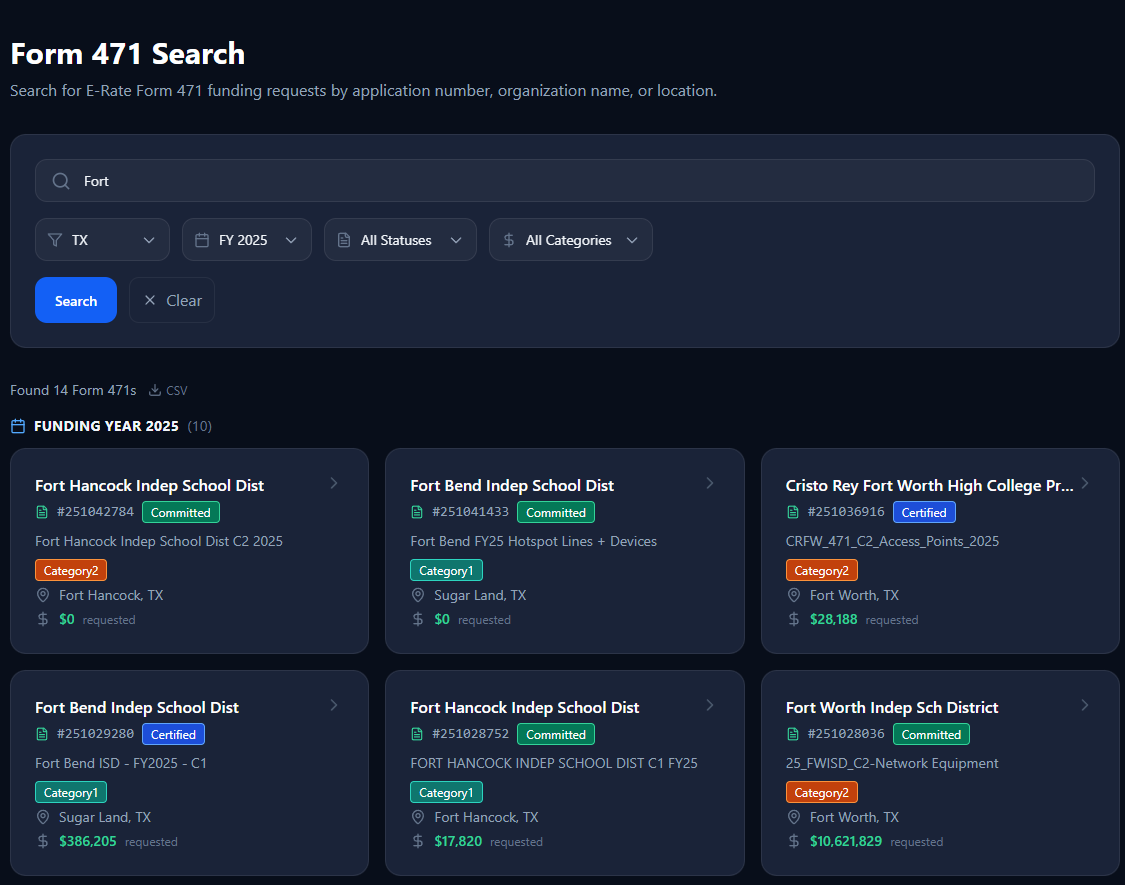1126x885 pixels.
Task: Click Committed badge for #251028036
Action: pos(931,735)
